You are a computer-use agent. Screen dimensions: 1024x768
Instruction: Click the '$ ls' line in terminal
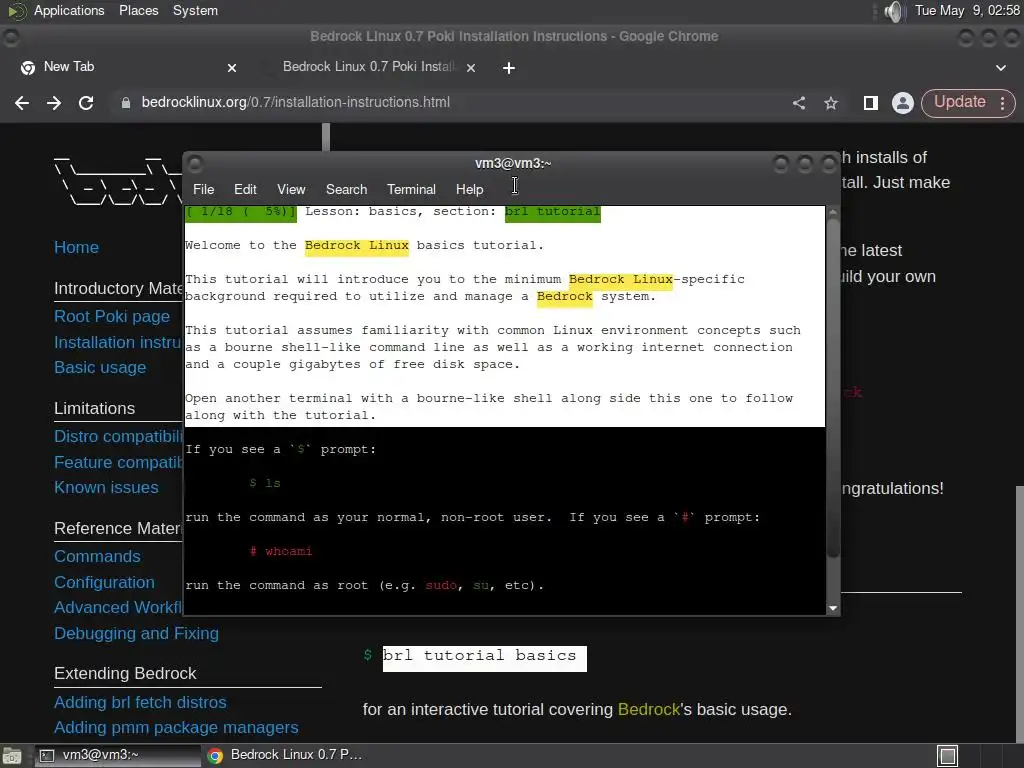coord(265,483)
